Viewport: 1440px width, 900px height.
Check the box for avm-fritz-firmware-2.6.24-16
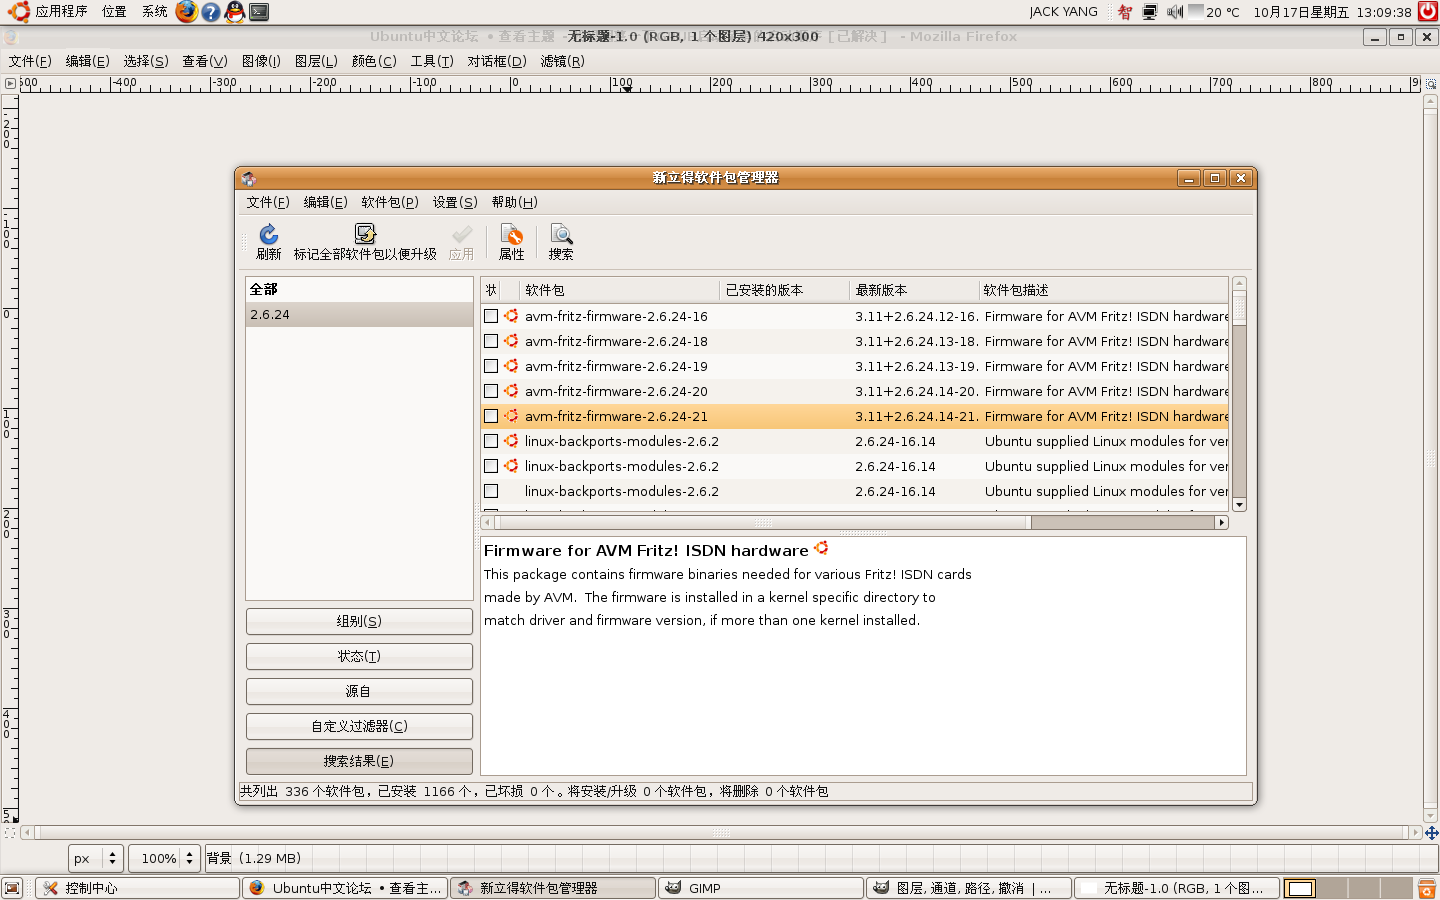tap(491, 316)
